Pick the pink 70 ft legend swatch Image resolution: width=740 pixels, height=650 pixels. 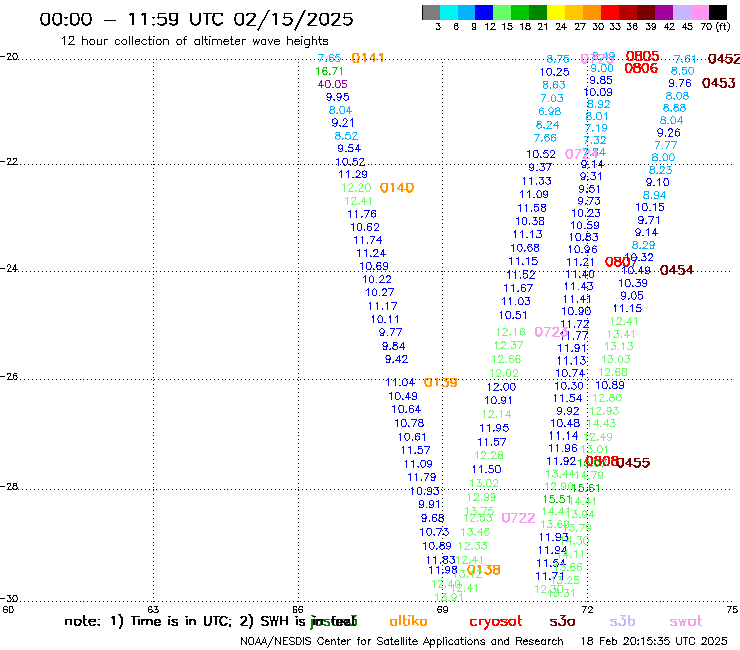point(699,12)
